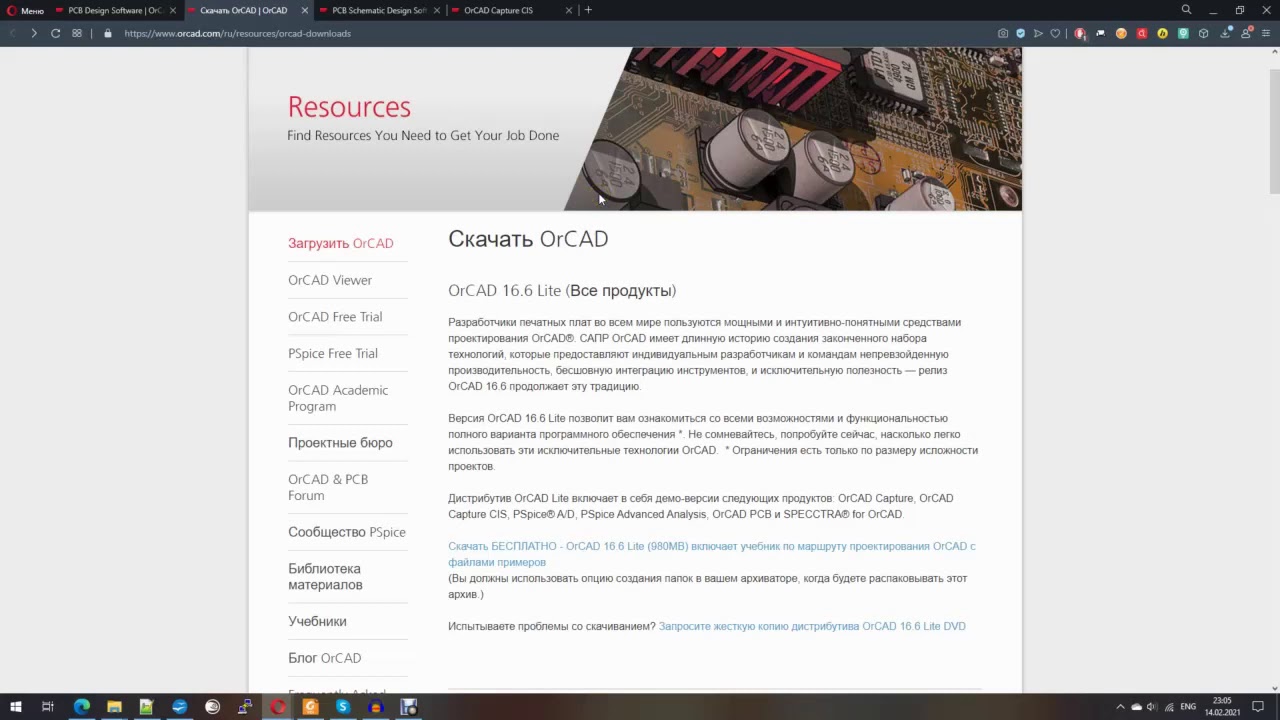Click the tab search magnifier icon
Image resolution: width=1280 pixels, height=720 pixels.
pos(1186,10)
